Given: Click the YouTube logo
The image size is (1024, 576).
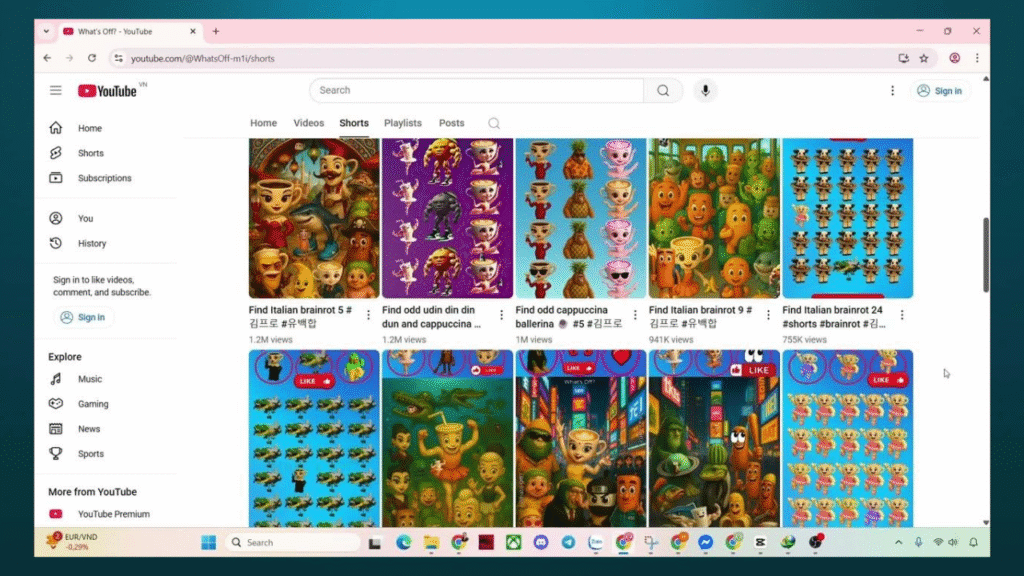Looking at the screenshot, I should click(107, 91).
